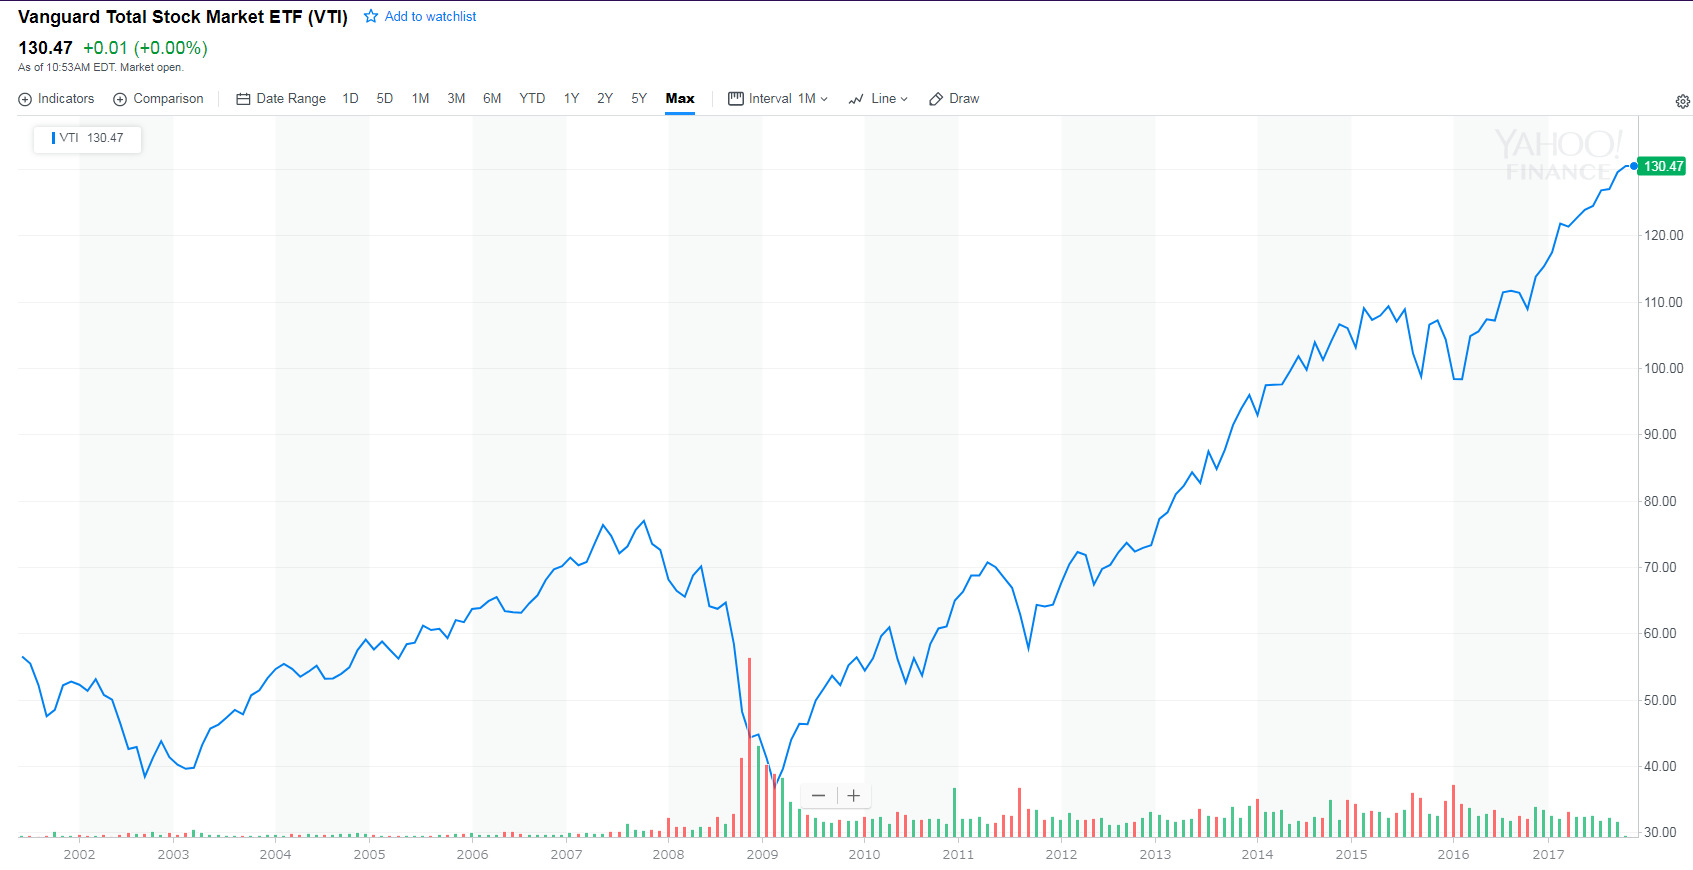The height and width of the screenshot is (870, 1693).
Task: Switch to the 5Y range
Action: pyautogui.click(x=639, y=99)
